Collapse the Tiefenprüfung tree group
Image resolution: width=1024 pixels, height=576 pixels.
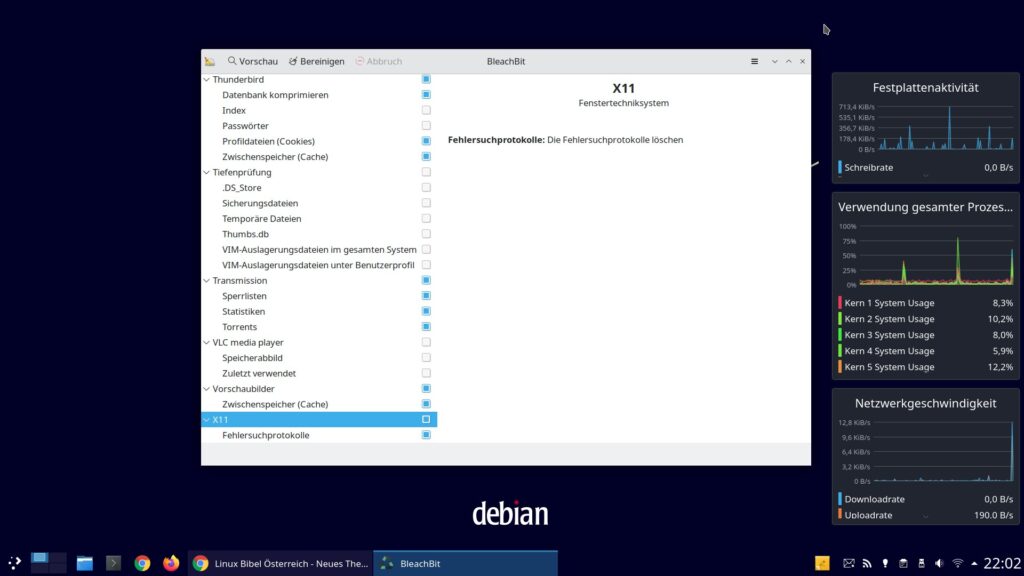pyautogui.click(x=206, y=172)
